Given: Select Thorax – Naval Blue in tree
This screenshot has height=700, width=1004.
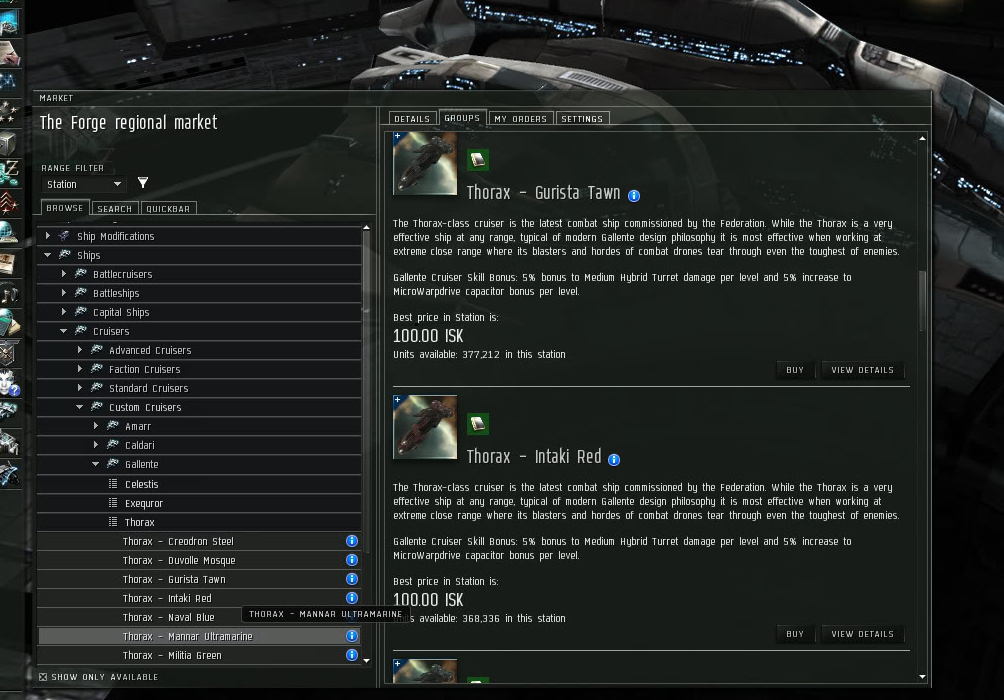Looking at the screenshot, I should click(x=168, y=617).
